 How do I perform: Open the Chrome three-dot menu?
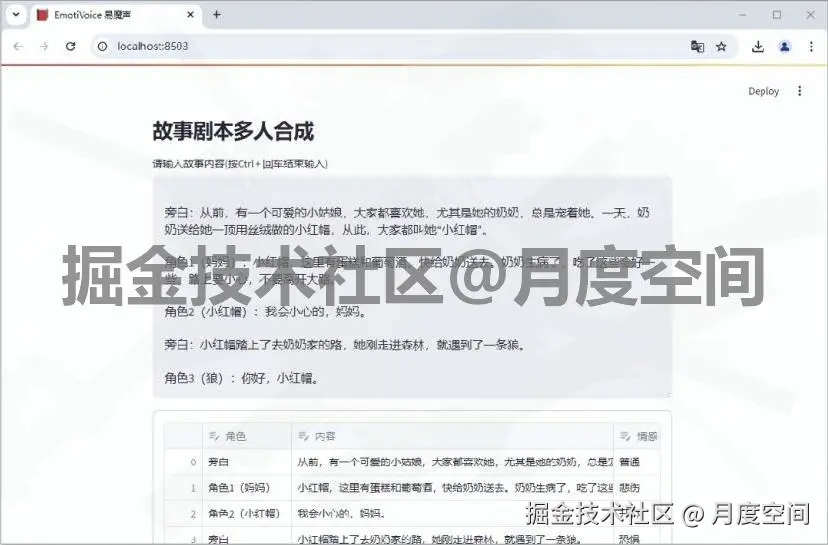(x=811, y=46)
